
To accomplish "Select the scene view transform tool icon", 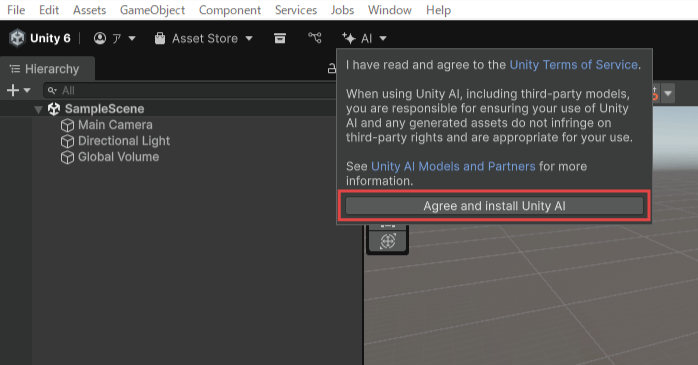I will coord(387,241).
